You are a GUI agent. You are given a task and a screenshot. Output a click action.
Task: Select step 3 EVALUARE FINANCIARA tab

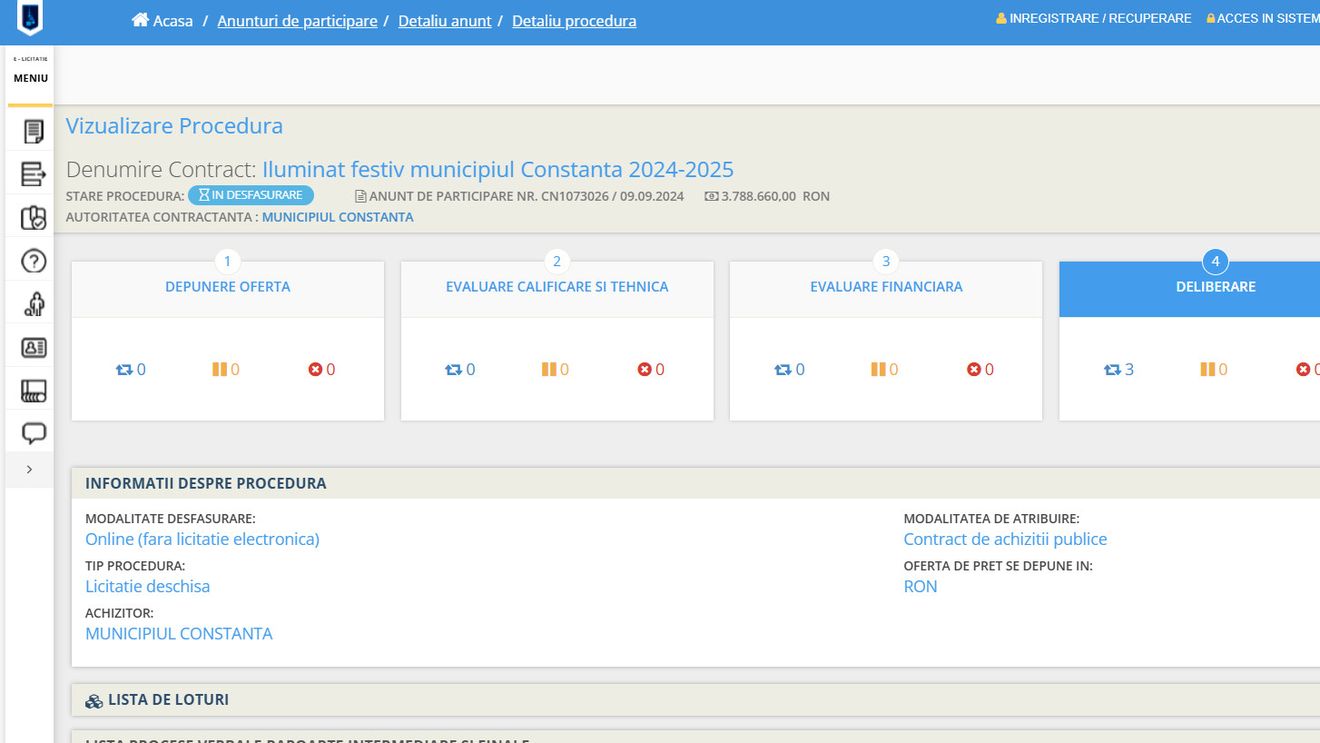[x=886, y=286]
